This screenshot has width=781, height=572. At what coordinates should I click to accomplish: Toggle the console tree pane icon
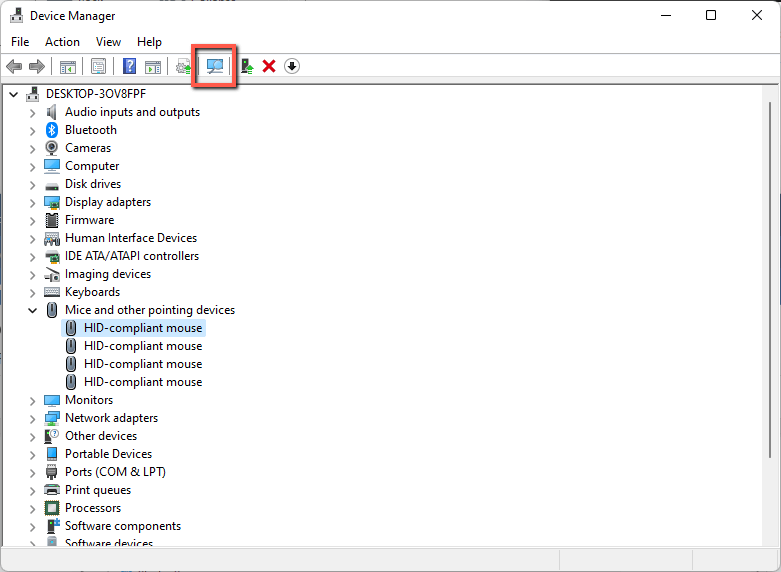coord(68,66)
